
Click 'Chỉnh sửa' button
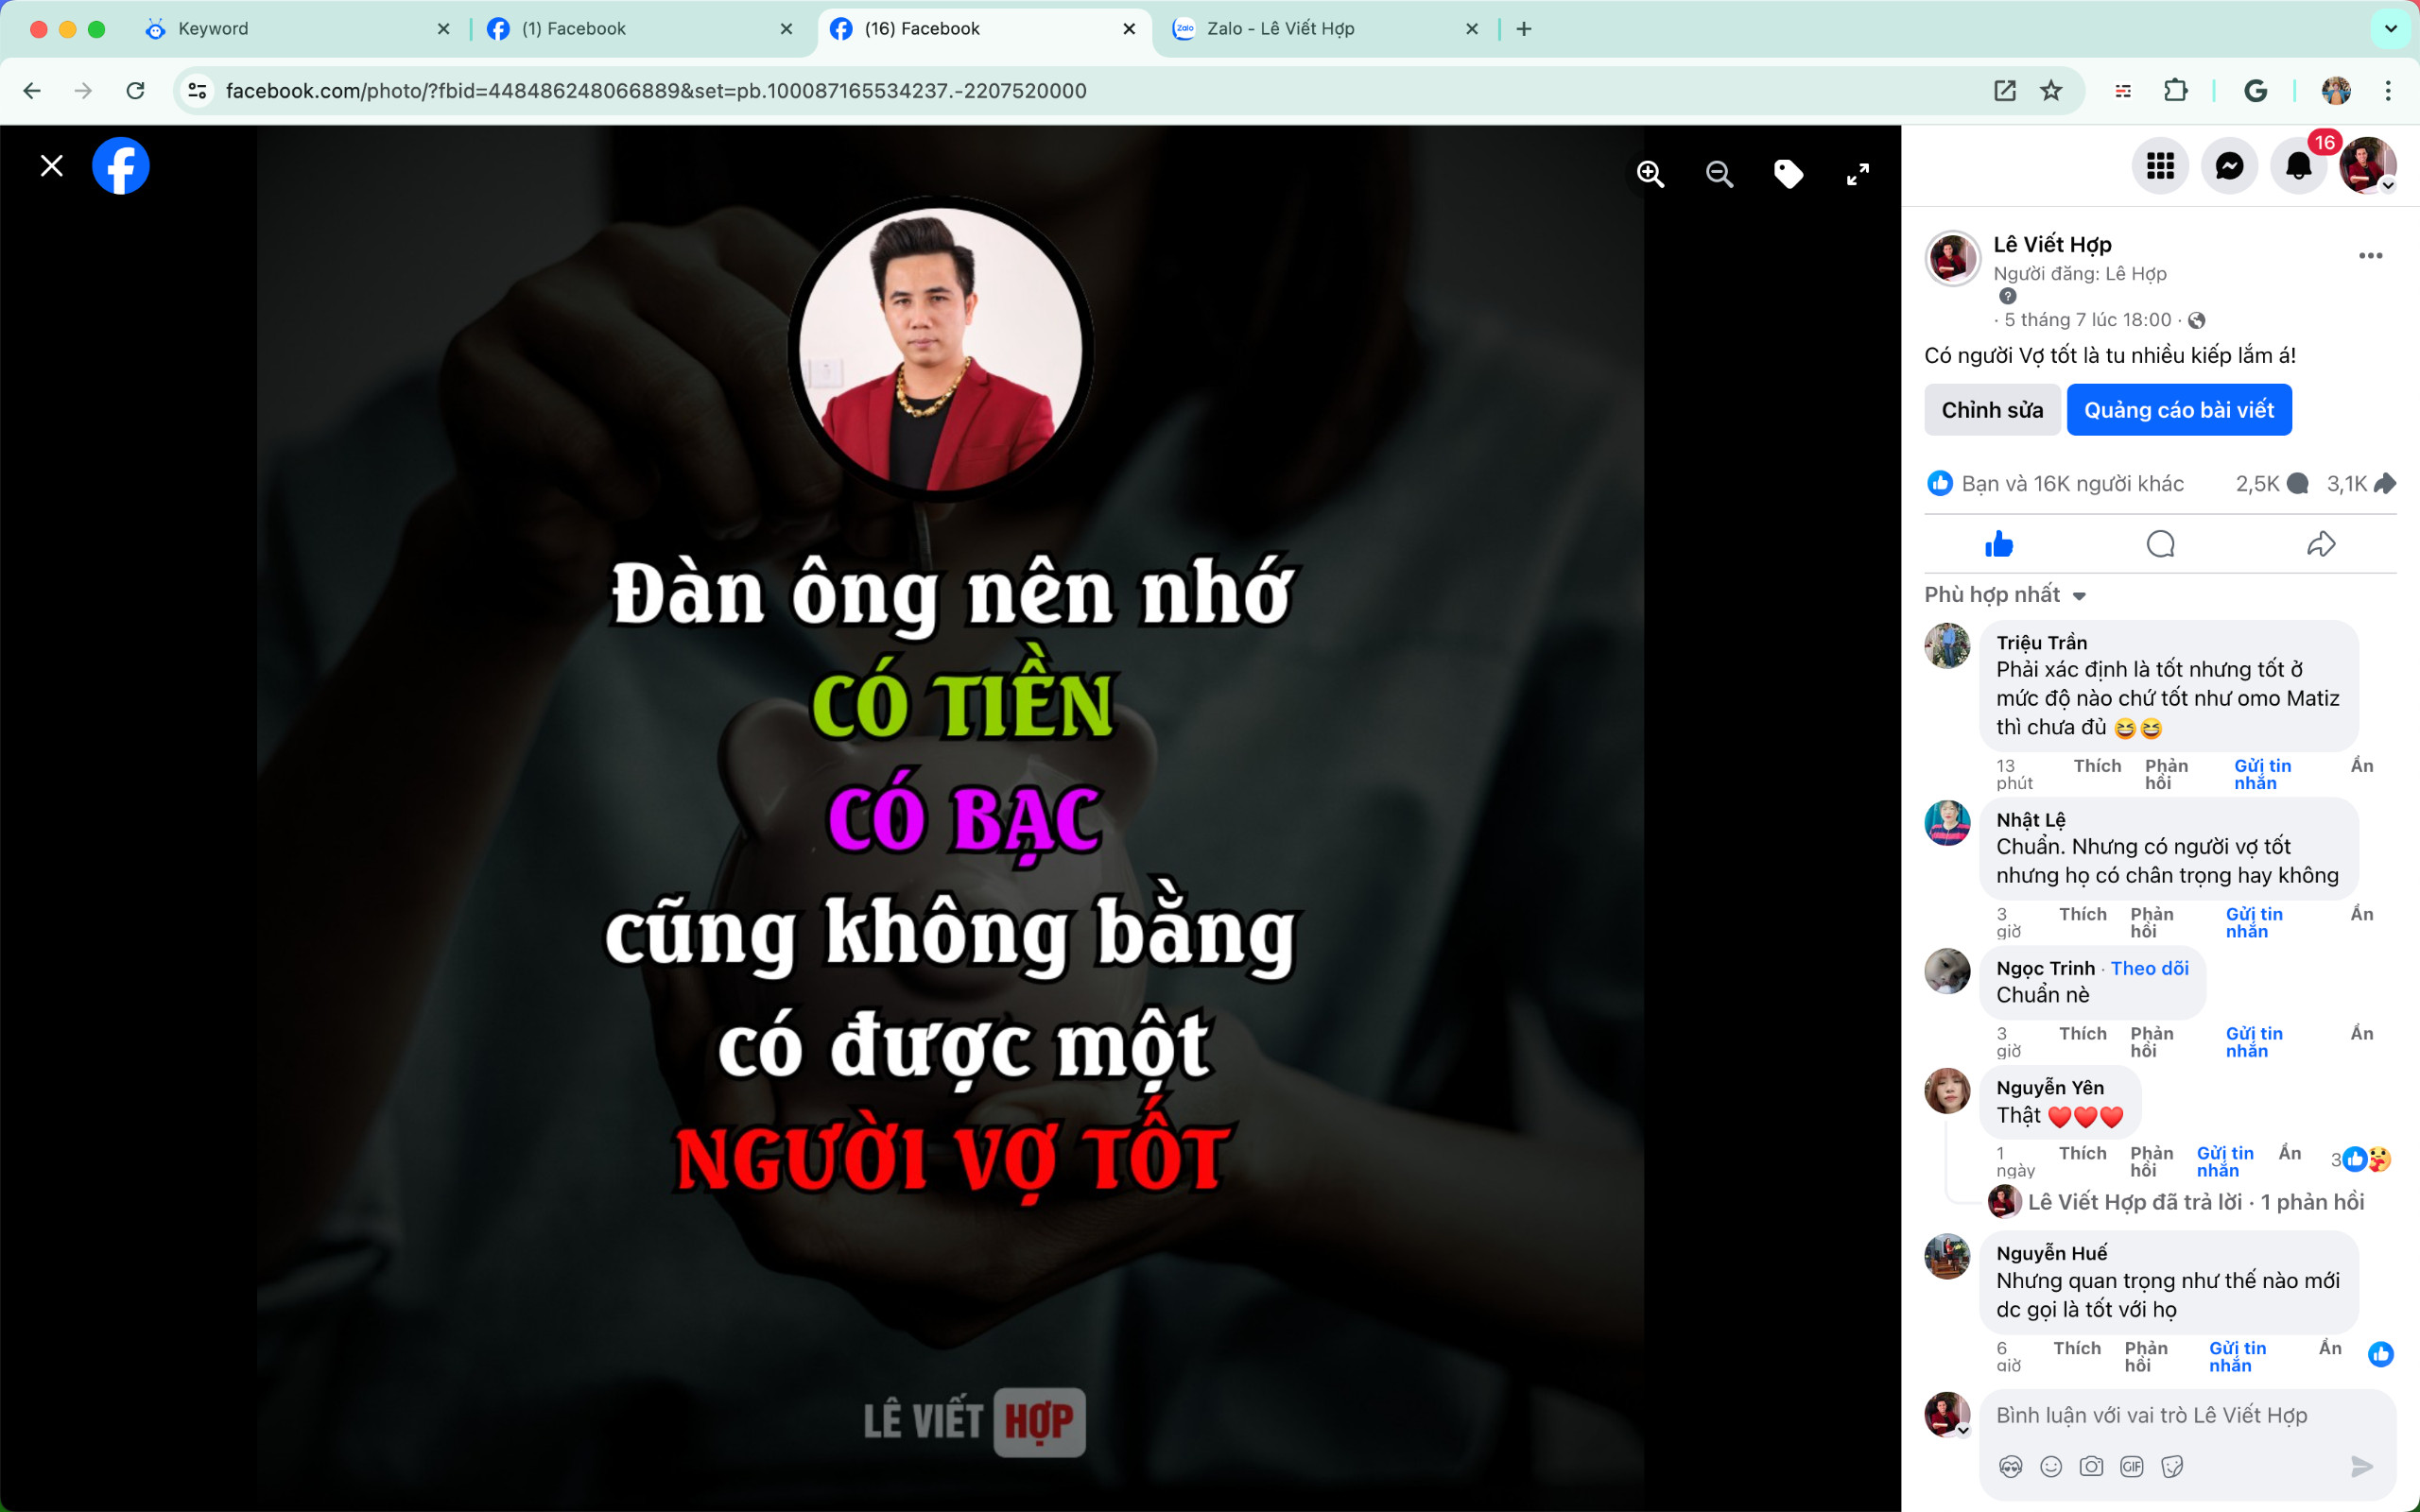click(1992, 410)
